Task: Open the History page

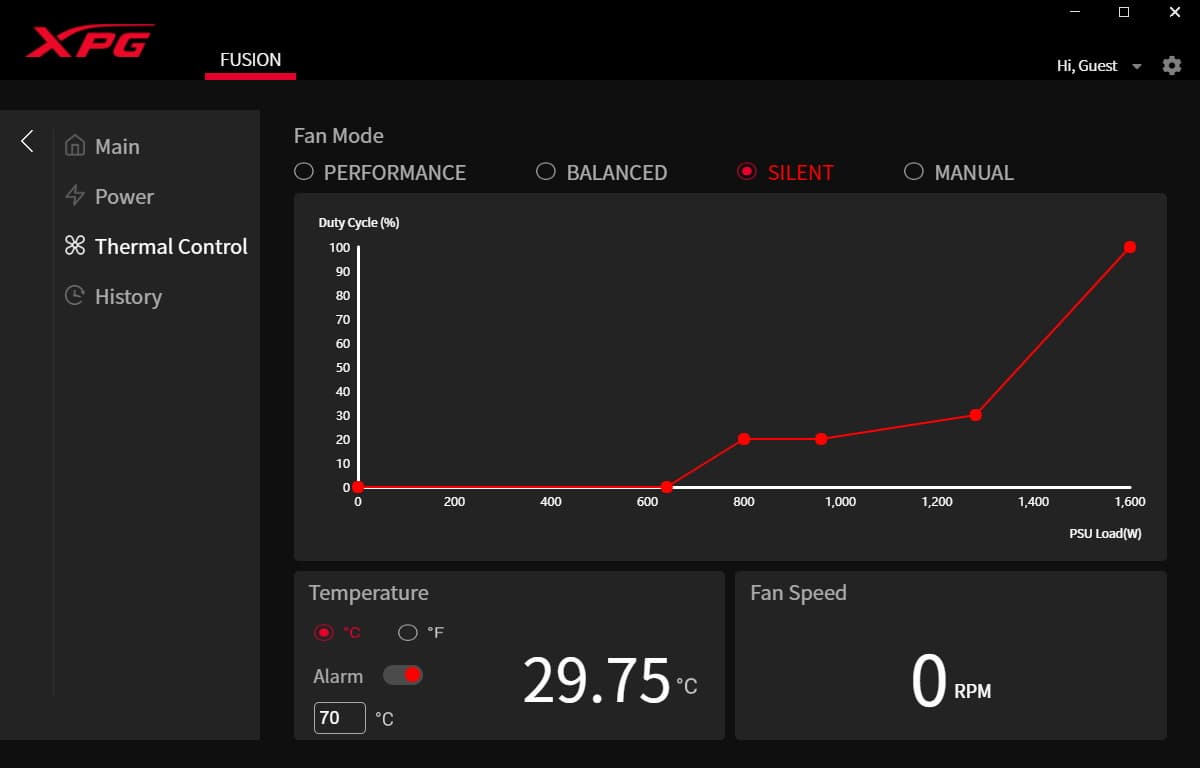Action: click(x=128, y=297)
